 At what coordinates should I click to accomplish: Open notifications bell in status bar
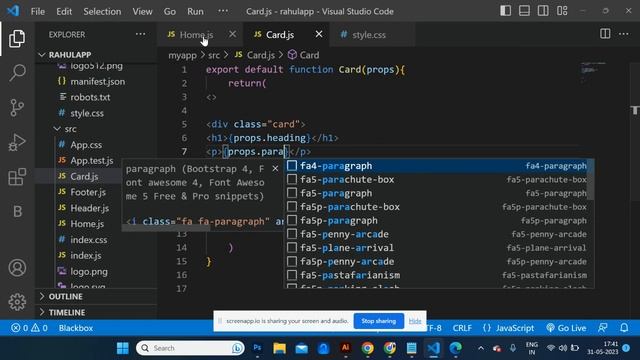(624, 328)
